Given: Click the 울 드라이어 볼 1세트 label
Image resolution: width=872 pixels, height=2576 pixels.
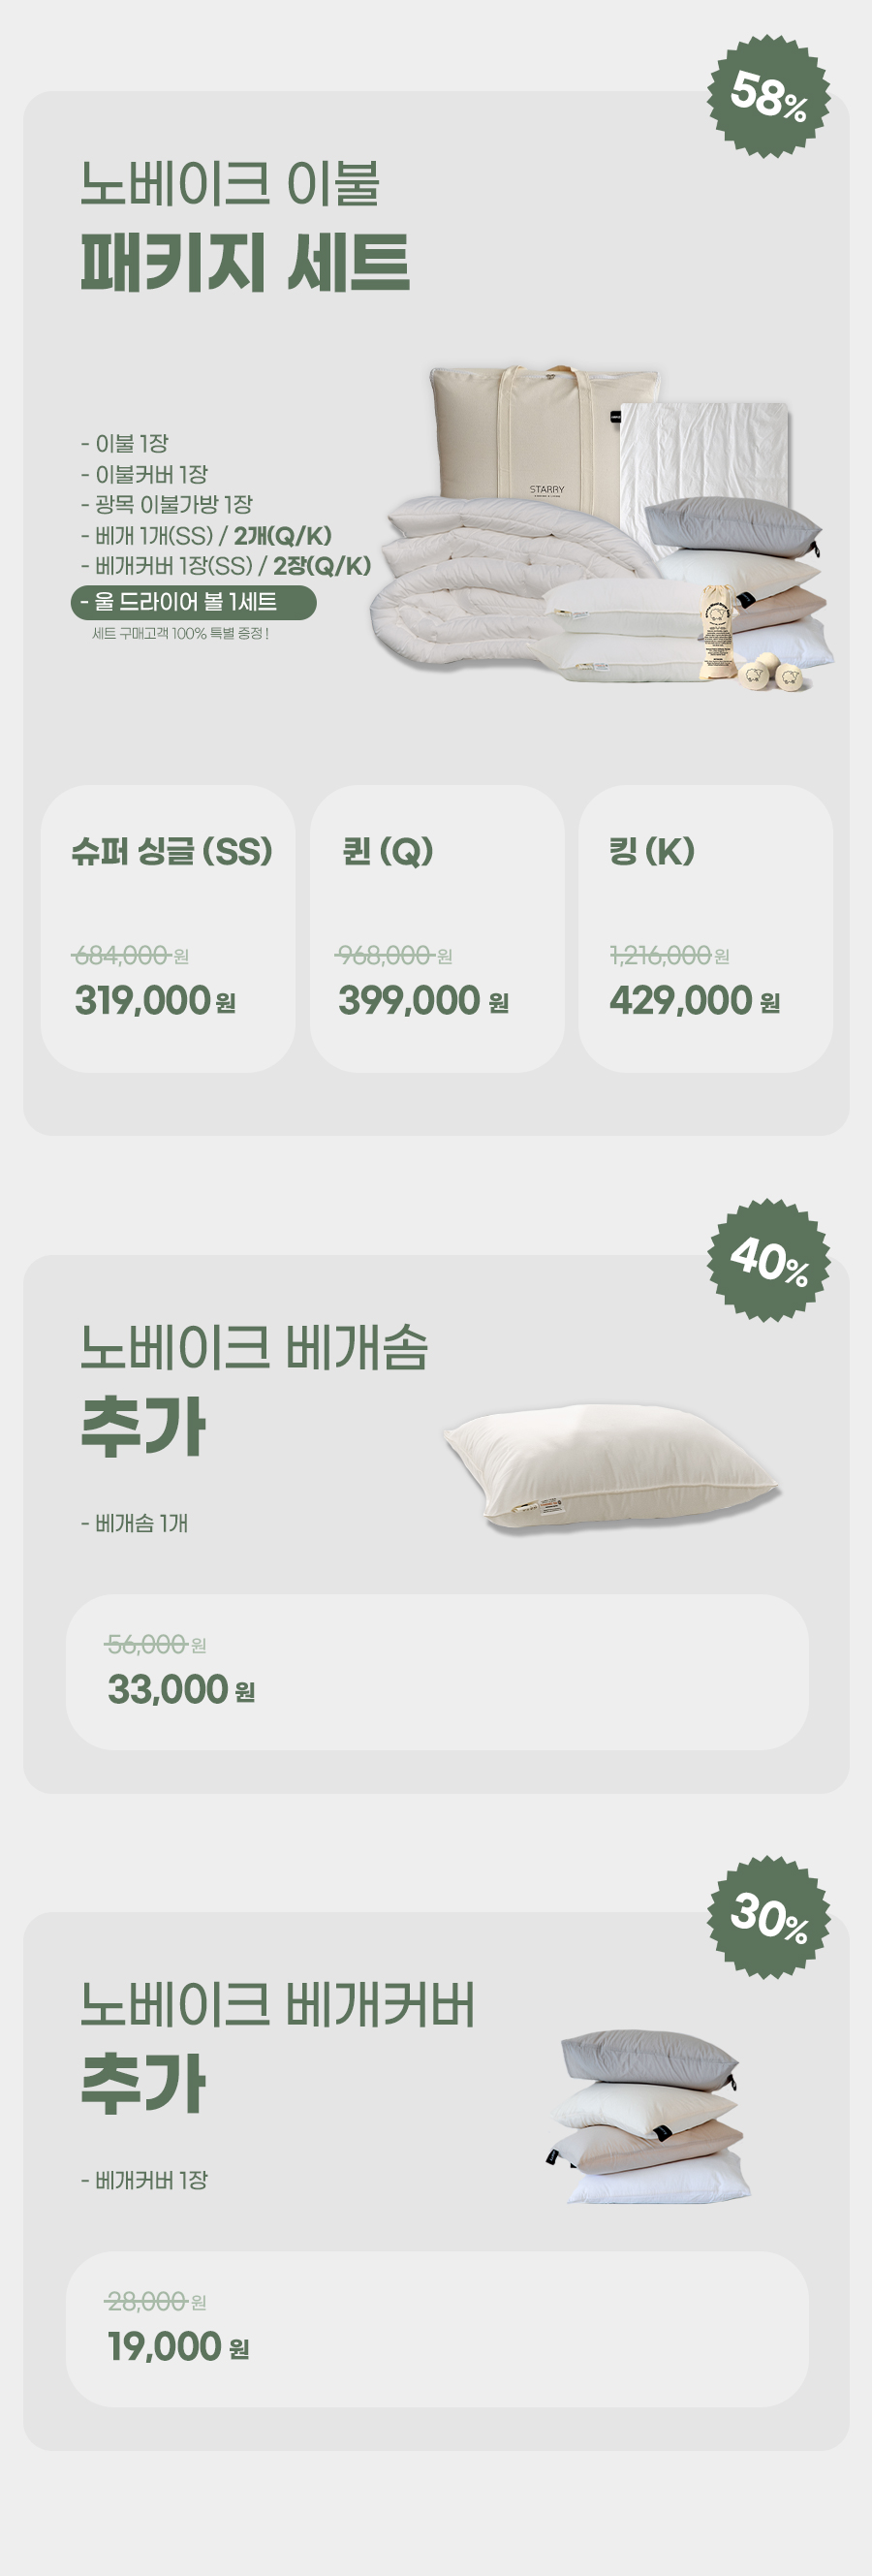Looking at the screenshot, I should (x=193, y=602).
